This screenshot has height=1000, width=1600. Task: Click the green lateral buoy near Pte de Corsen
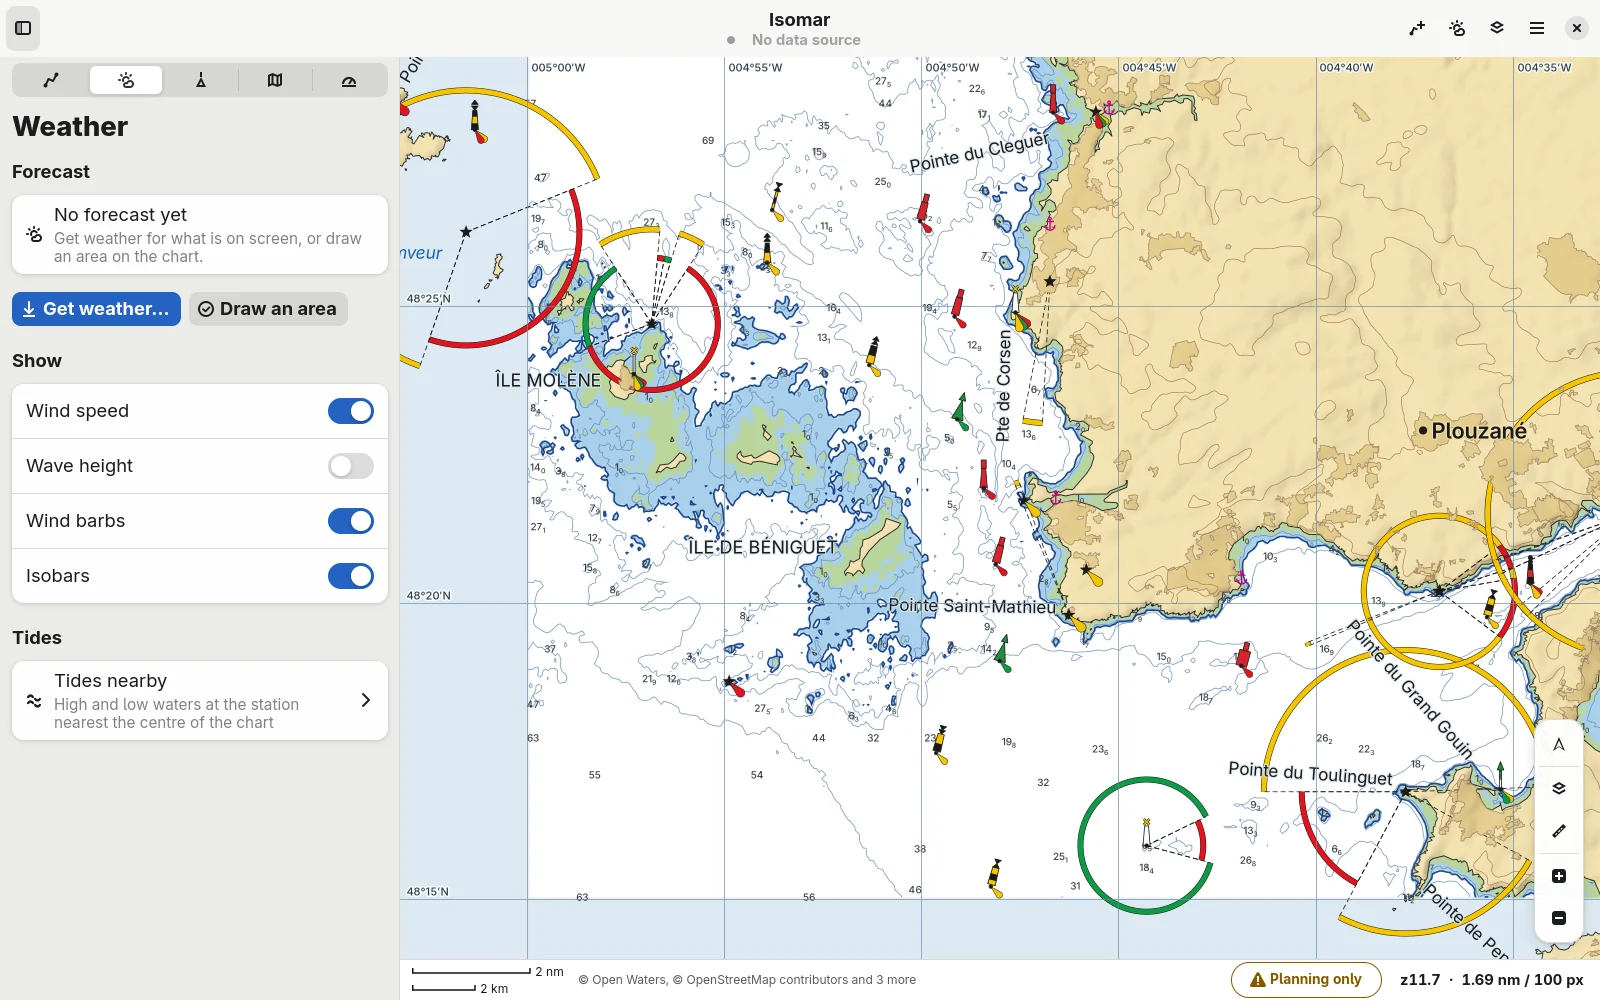pyautogui.click(x=960, y=412)
